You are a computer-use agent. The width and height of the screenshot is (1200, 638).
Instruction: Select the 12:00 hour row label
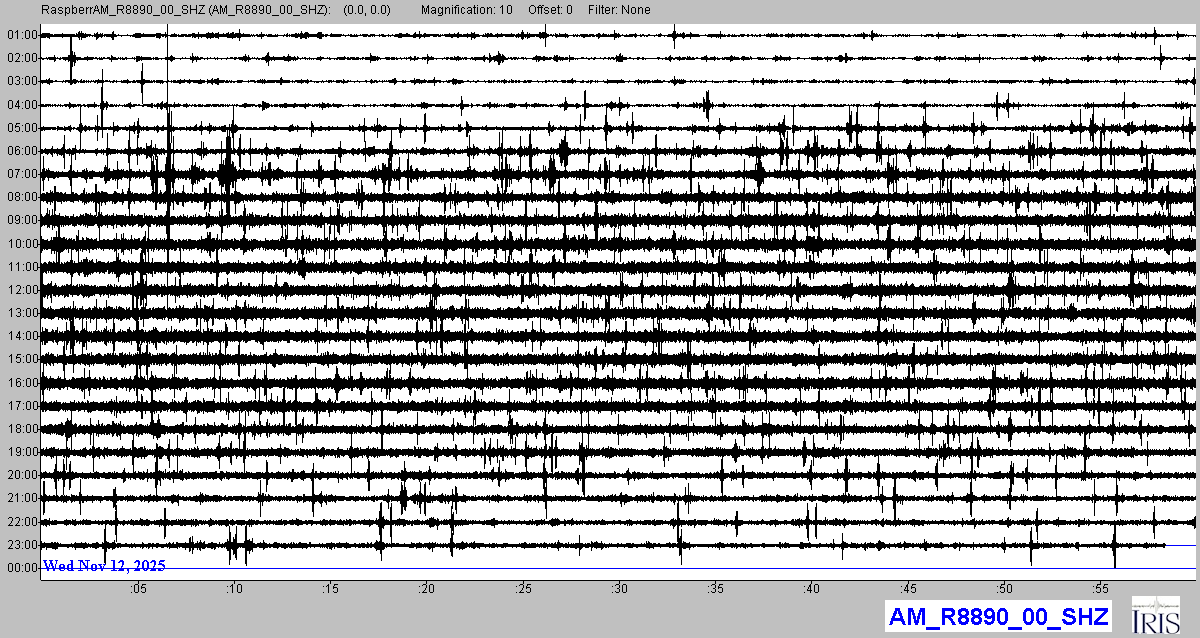(x=21, y=290)
